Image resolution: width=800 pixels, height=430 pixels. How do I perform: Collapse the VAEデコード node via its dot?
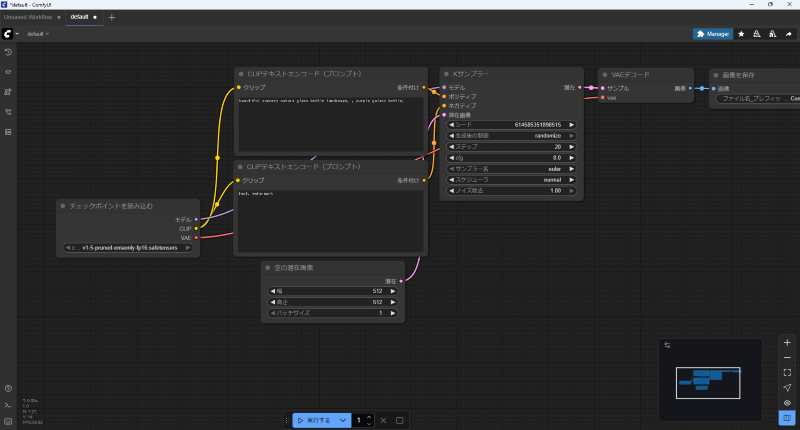click(x=605, y=74)
